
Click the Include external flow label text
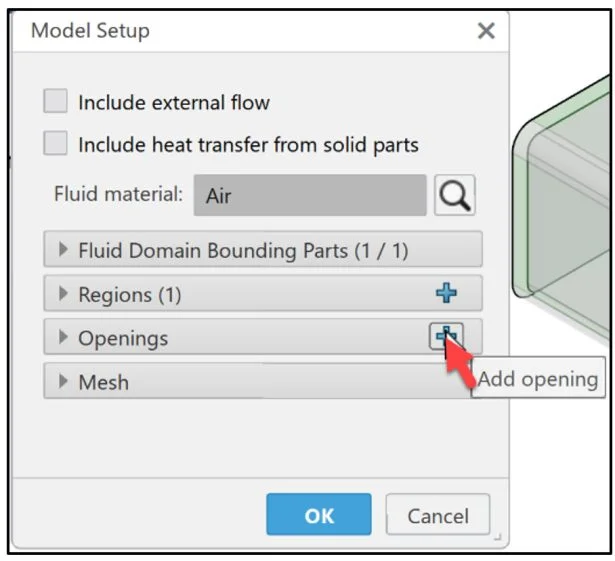[x=174, y=102]
